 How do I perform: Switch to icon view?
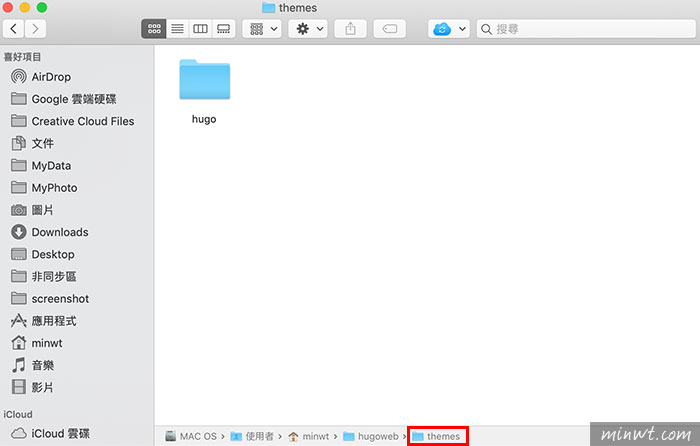pyautogui.click(x=154, y=29)
